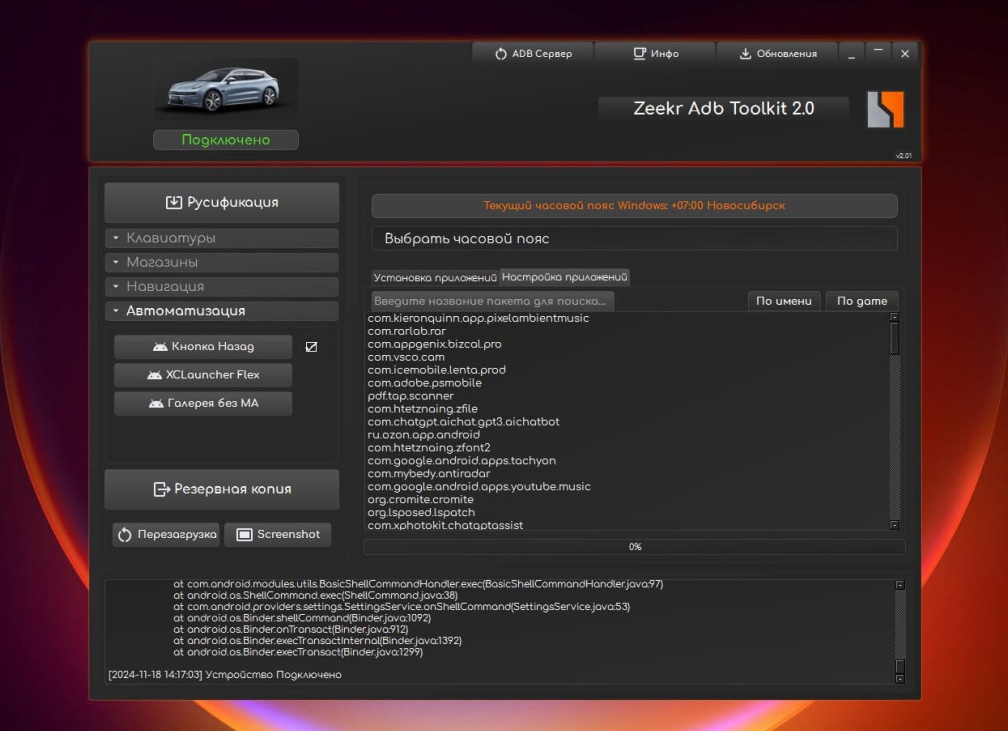Select com.icemobile.lenta.prod package
The width and height of the screenshot is (1008, 731).
coord(436,370)
